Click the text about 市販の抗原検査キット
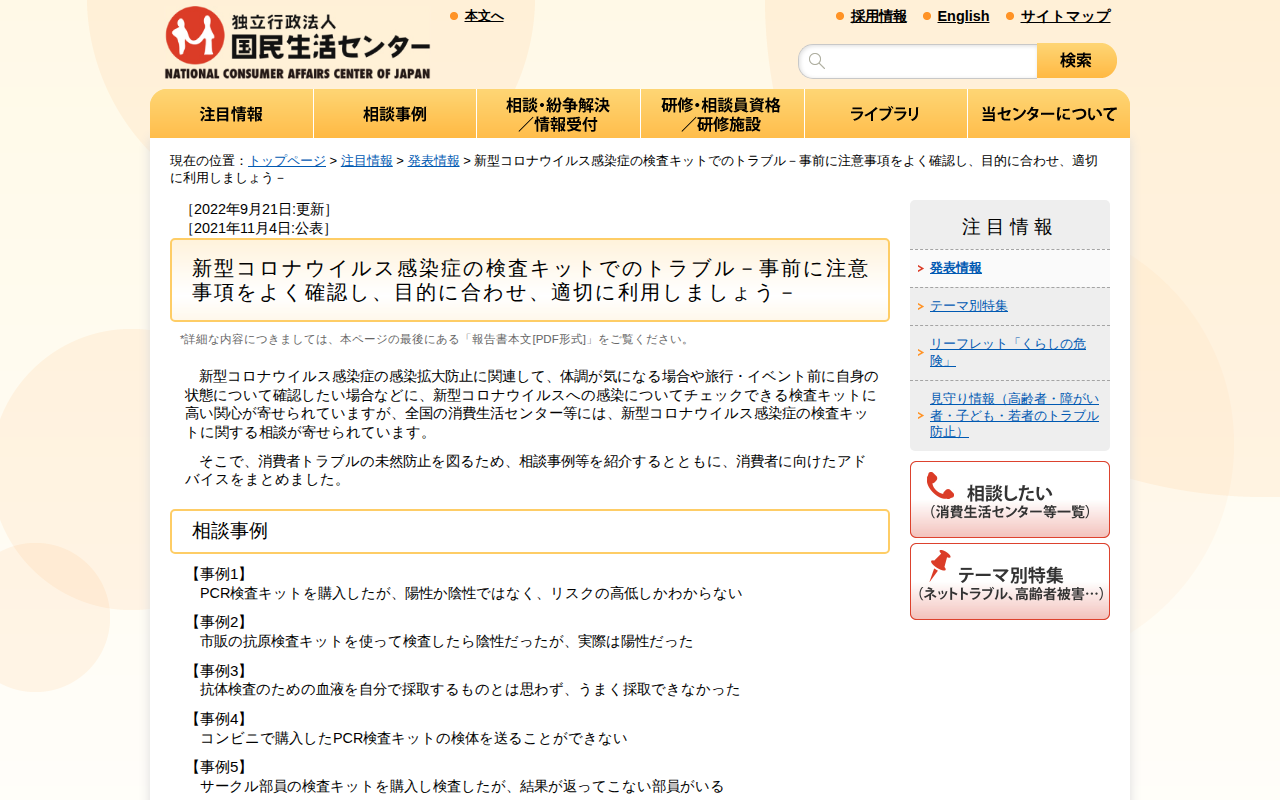This screenshot has width=1280, height=800. 446,641
